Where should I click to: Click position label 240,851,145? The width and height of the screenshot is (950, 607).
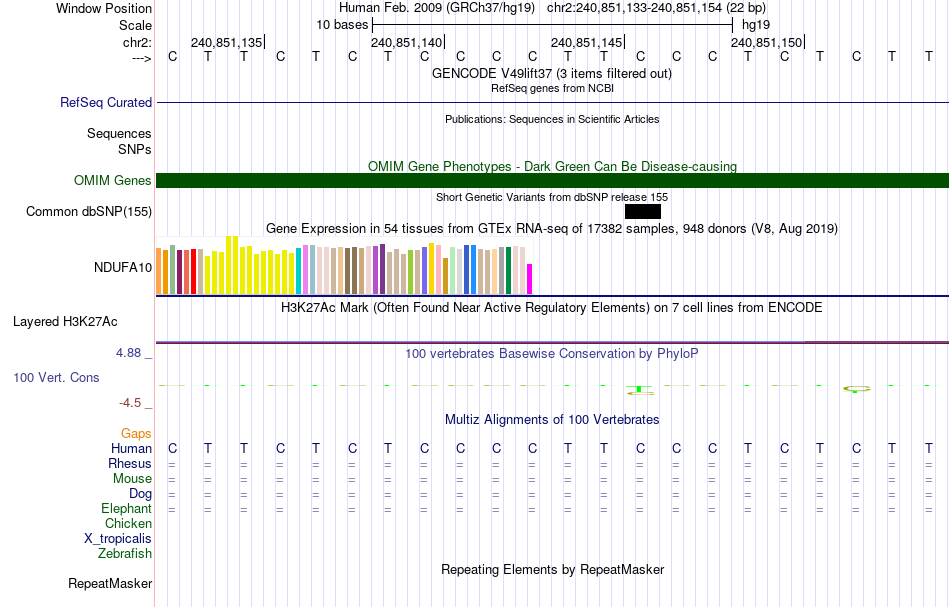pyautogui.click(x=586, y=42)
